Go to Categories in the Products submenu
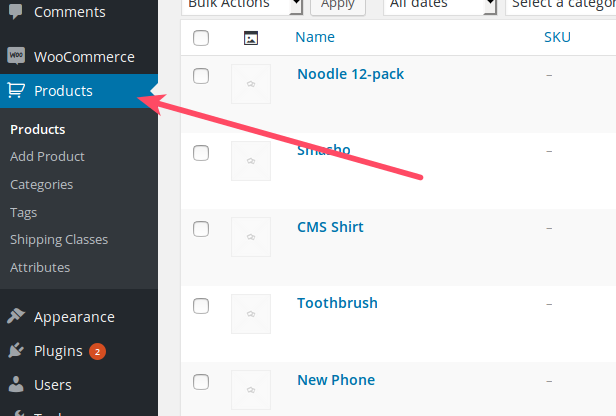This screenshot has width=616, height=416. point(41,184)
